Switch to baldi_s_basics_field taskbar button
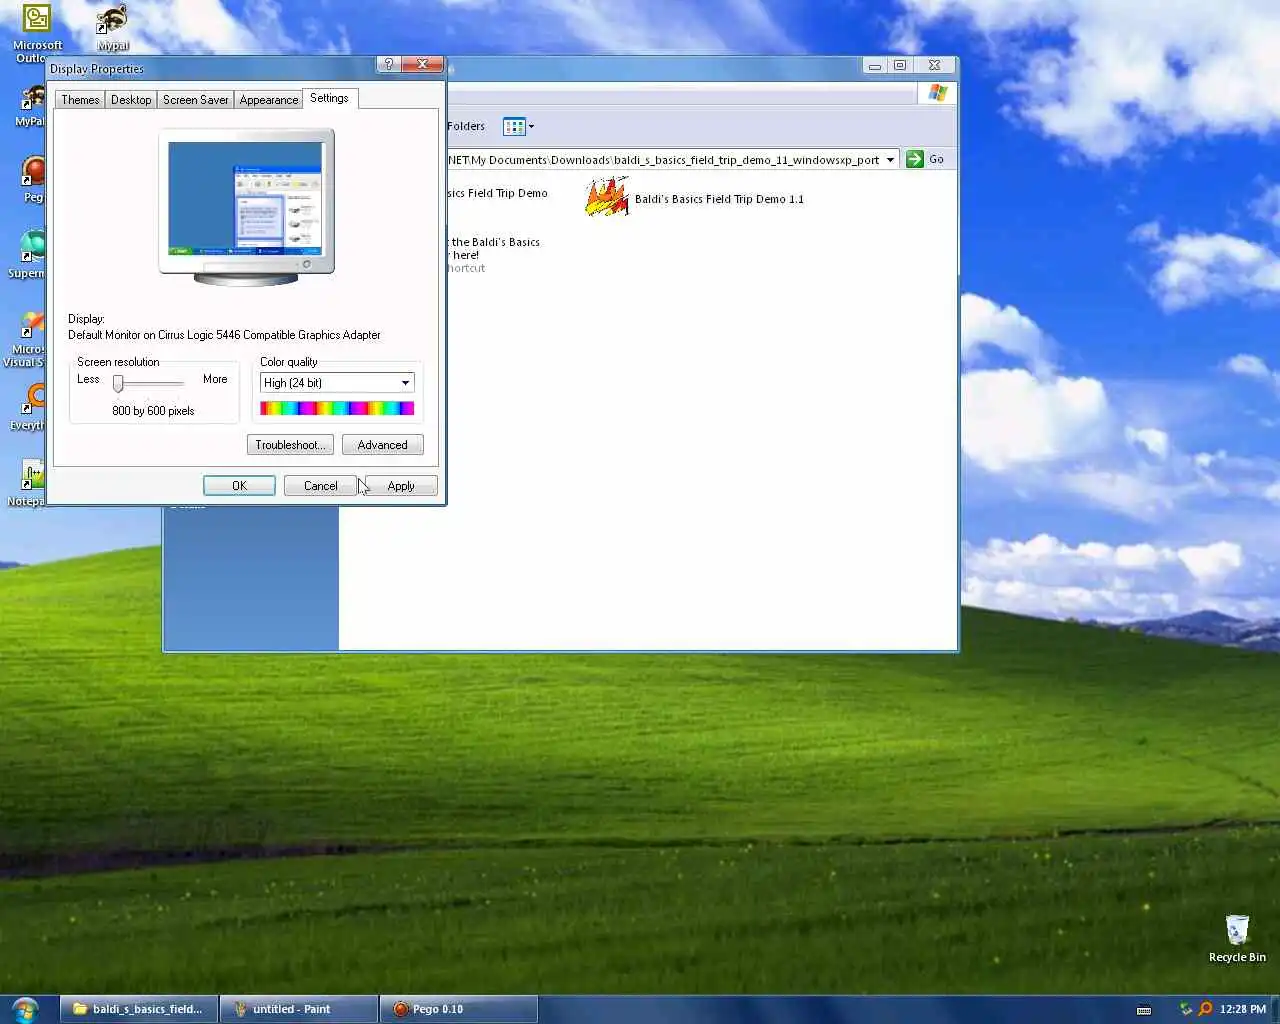1280x1024 pixels. point(138,1009)
